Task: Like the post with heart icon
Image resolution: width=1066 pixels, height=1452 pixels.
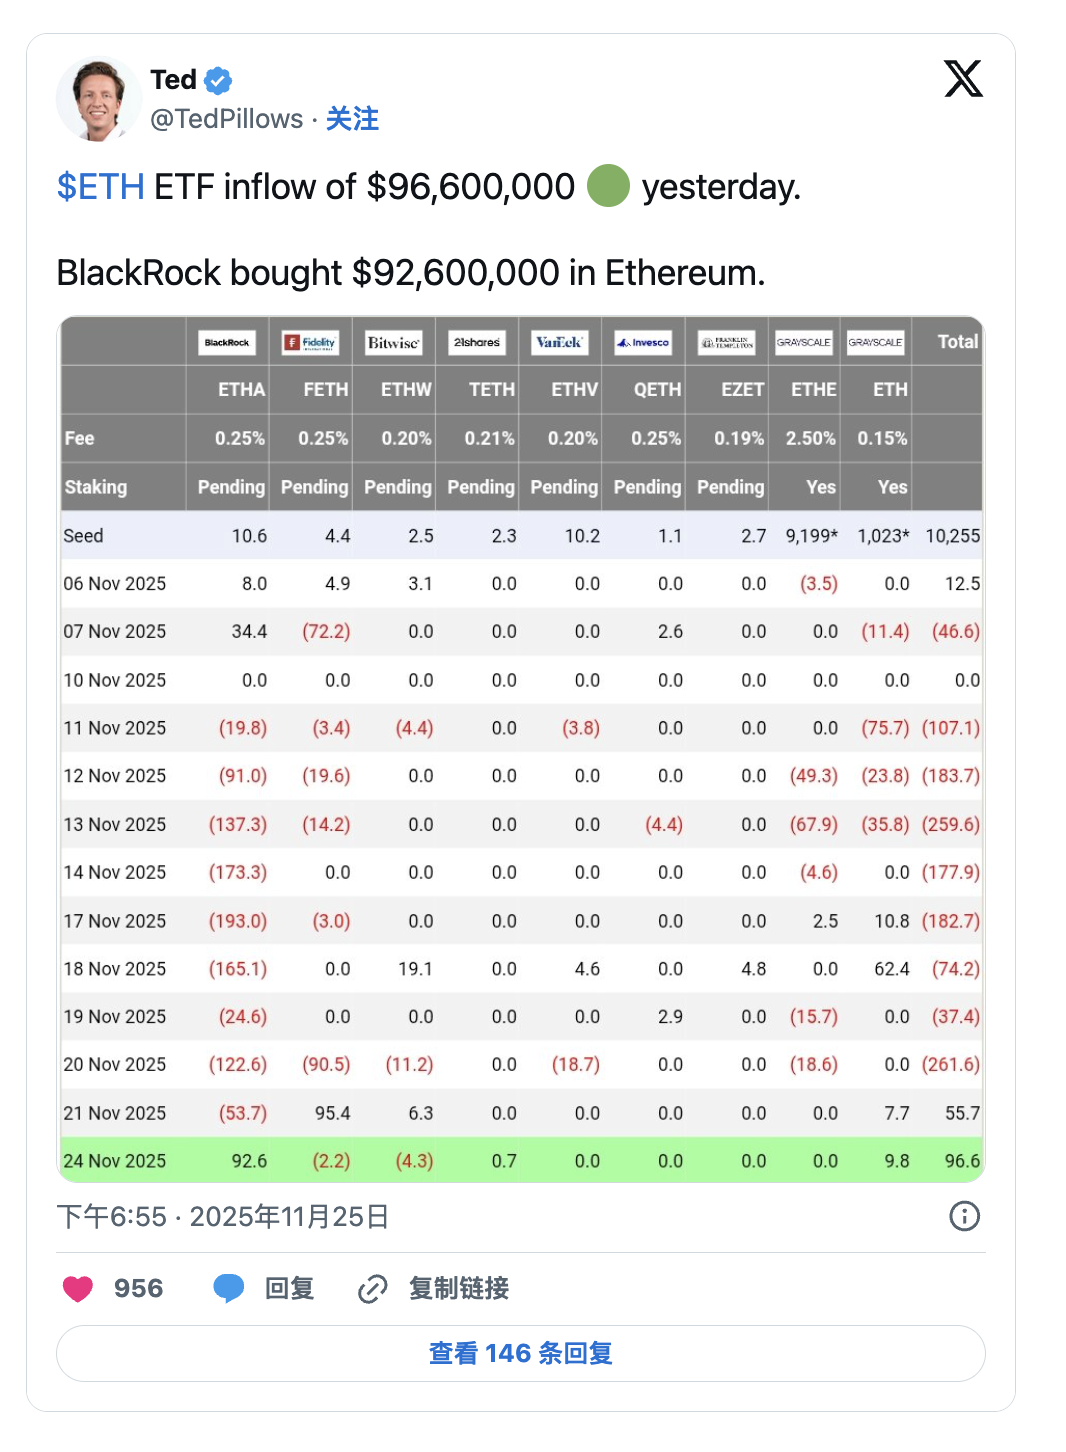Action: pos(78,1289)
